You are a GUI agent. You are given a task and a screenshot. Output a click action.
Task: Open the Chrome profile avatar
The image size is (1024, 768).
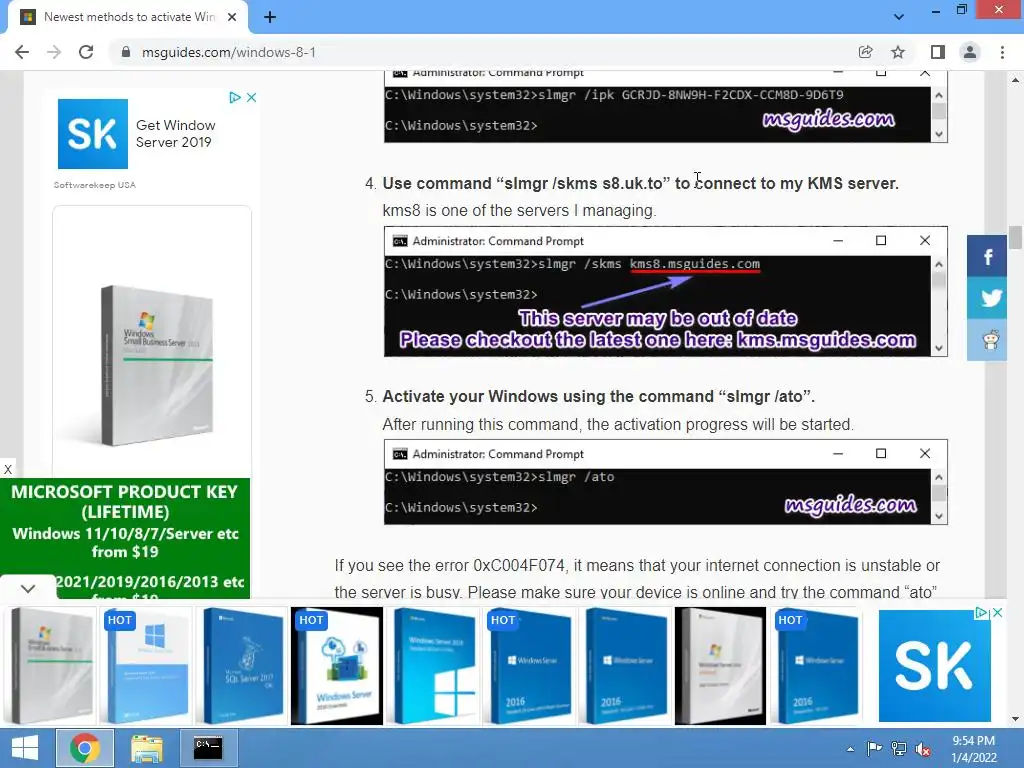[x=970, y=52]
